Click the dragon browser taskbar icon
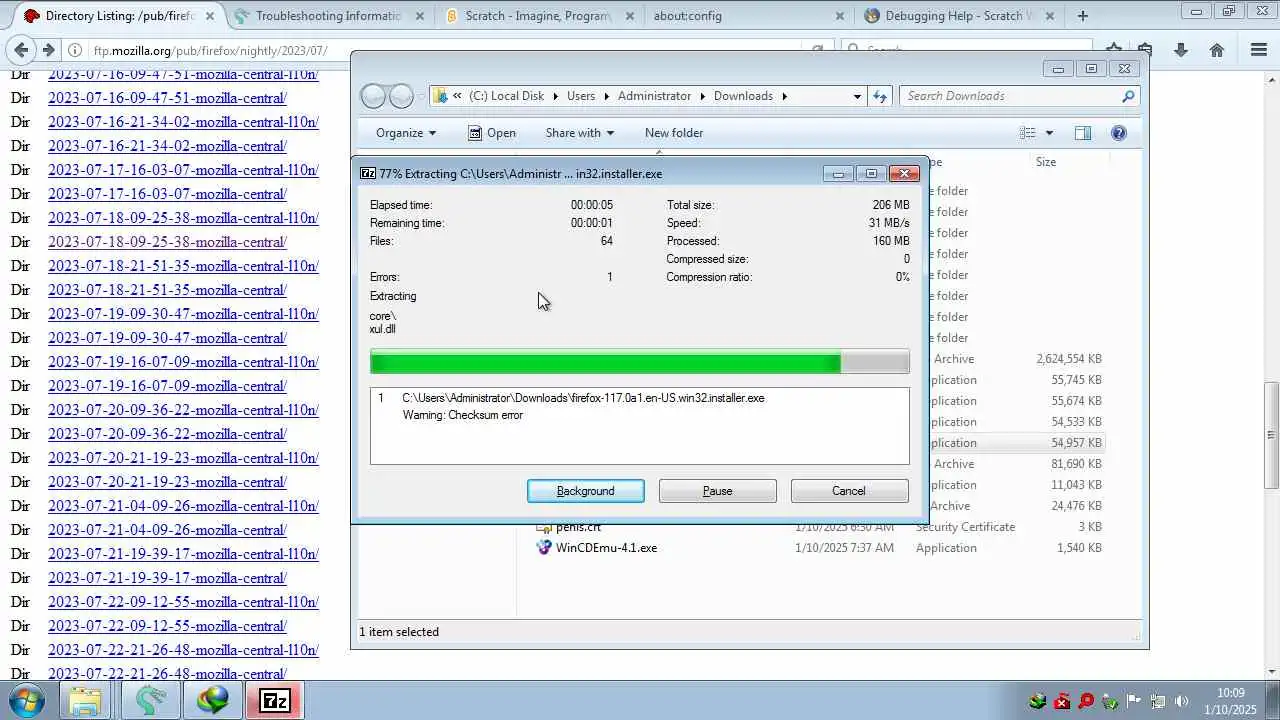 [x=149, y=700]
